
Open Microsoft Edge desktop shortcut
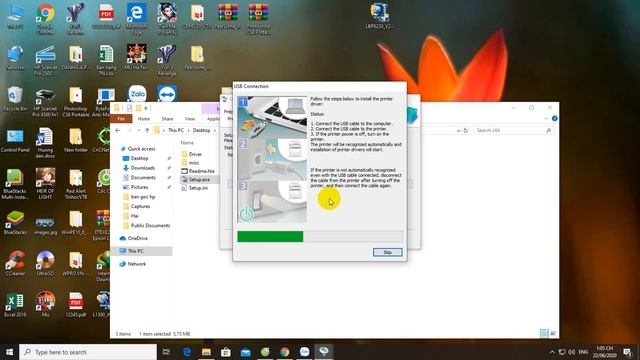click(x=136, y=18)
